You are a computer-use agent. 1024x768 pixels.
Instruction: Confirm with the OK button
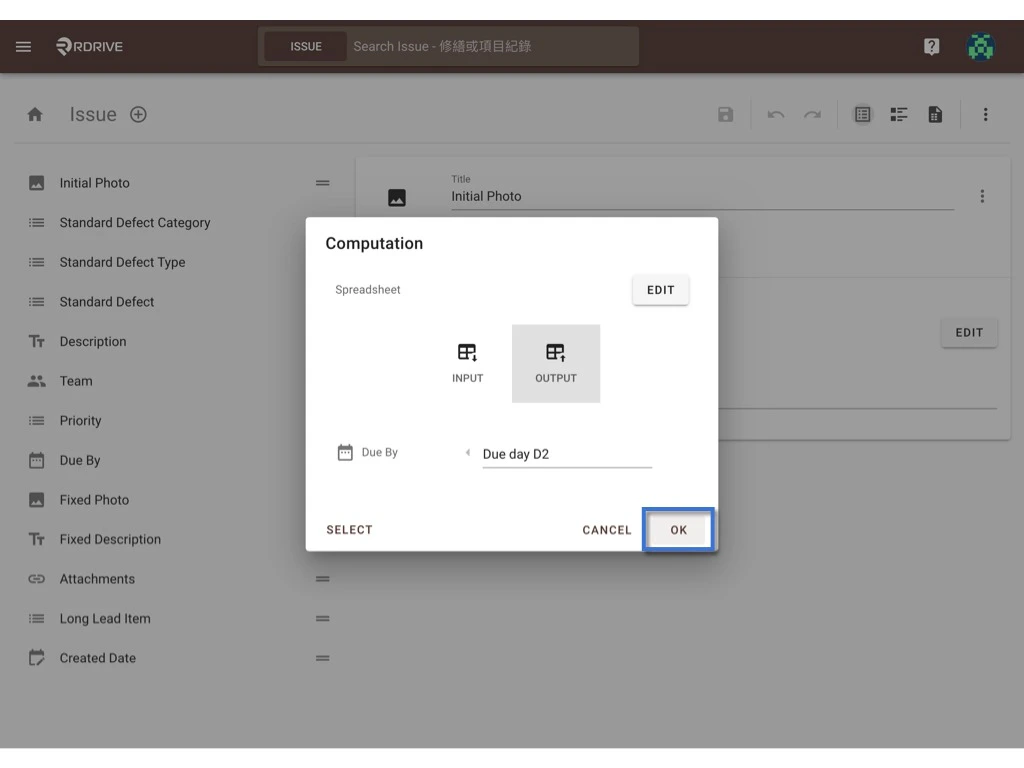tap(679, 530)
